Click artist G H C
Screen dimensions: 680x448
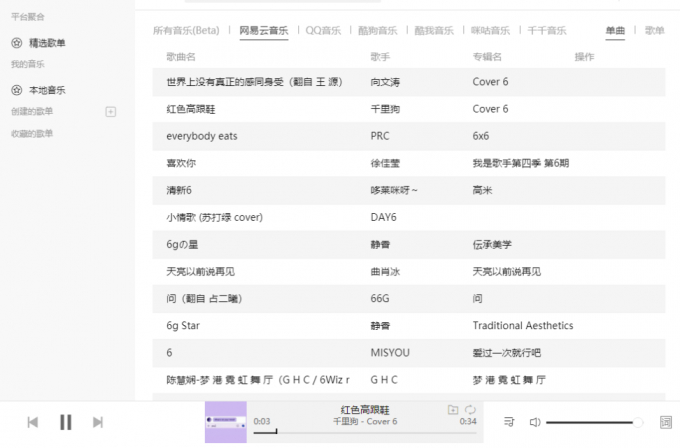384,380
